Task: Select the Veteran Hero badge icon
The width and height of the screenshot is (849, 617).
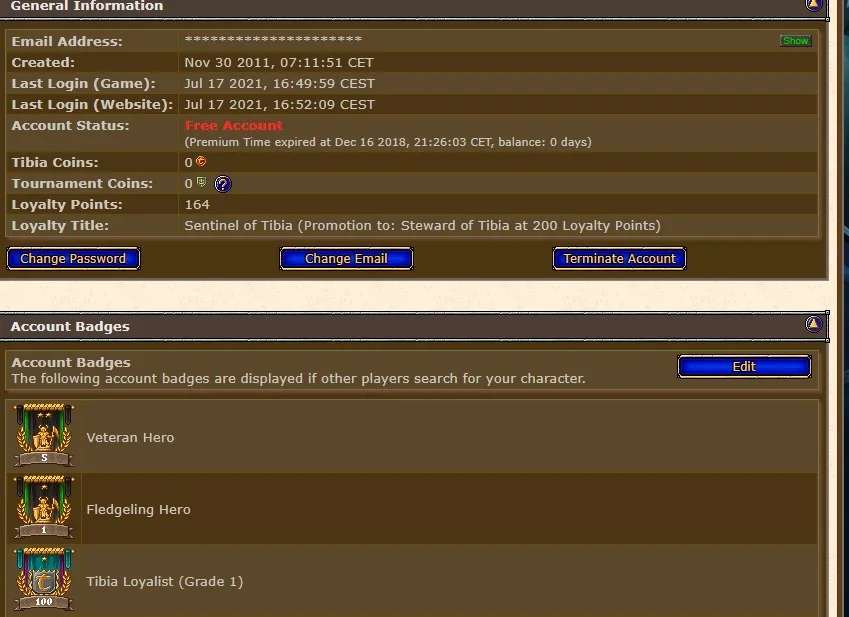Action: (x=44, y=435)
